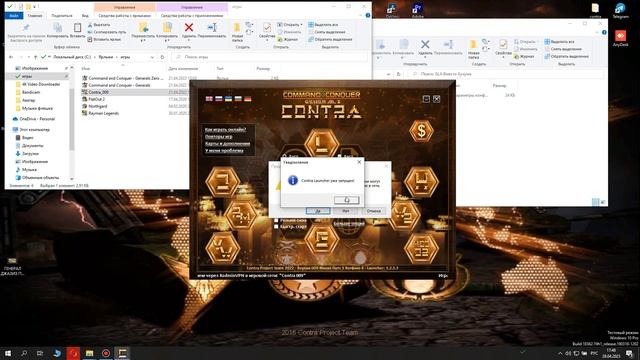Show hidden system tray icons chevron
Screen dimensions: 640x360
[560, 353]
